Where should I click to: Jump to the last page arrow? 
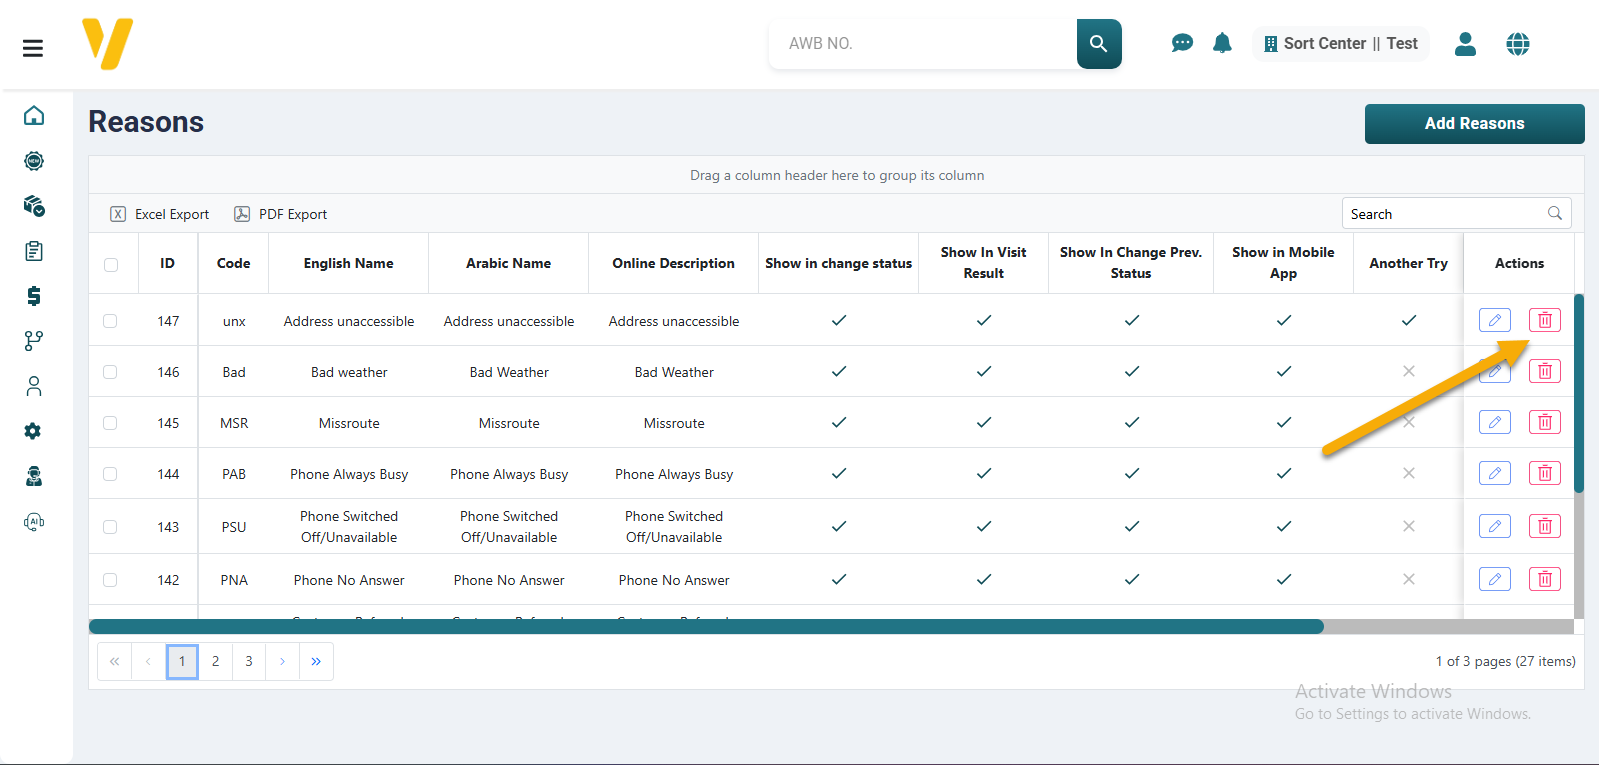pyautogui.click(x=316, y=661)
